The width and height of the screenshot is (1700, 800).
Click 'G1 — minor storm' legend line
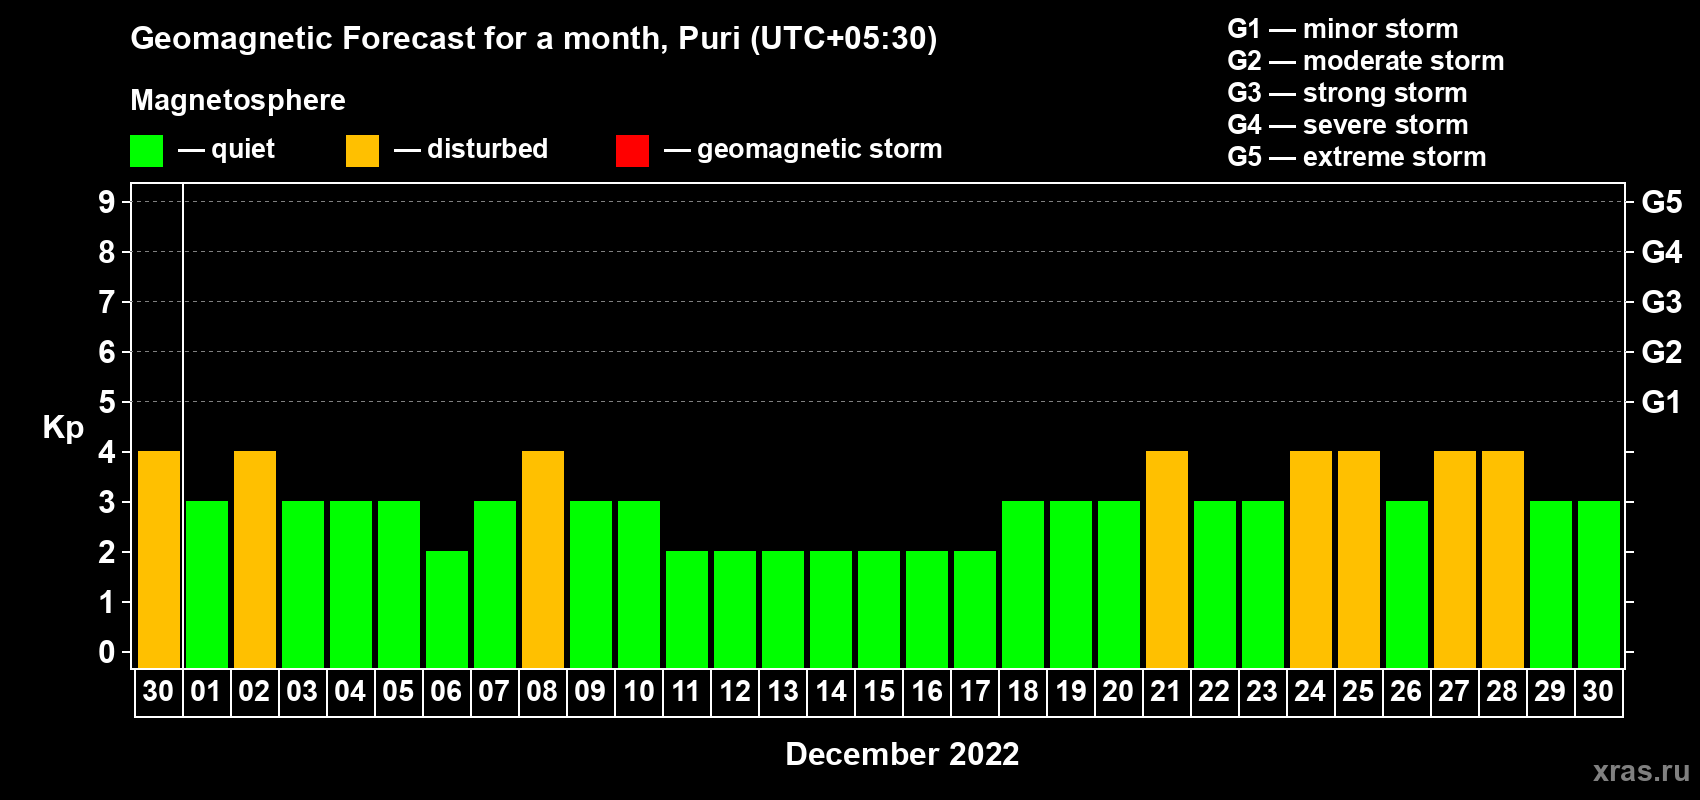[x=1343, y=28]
